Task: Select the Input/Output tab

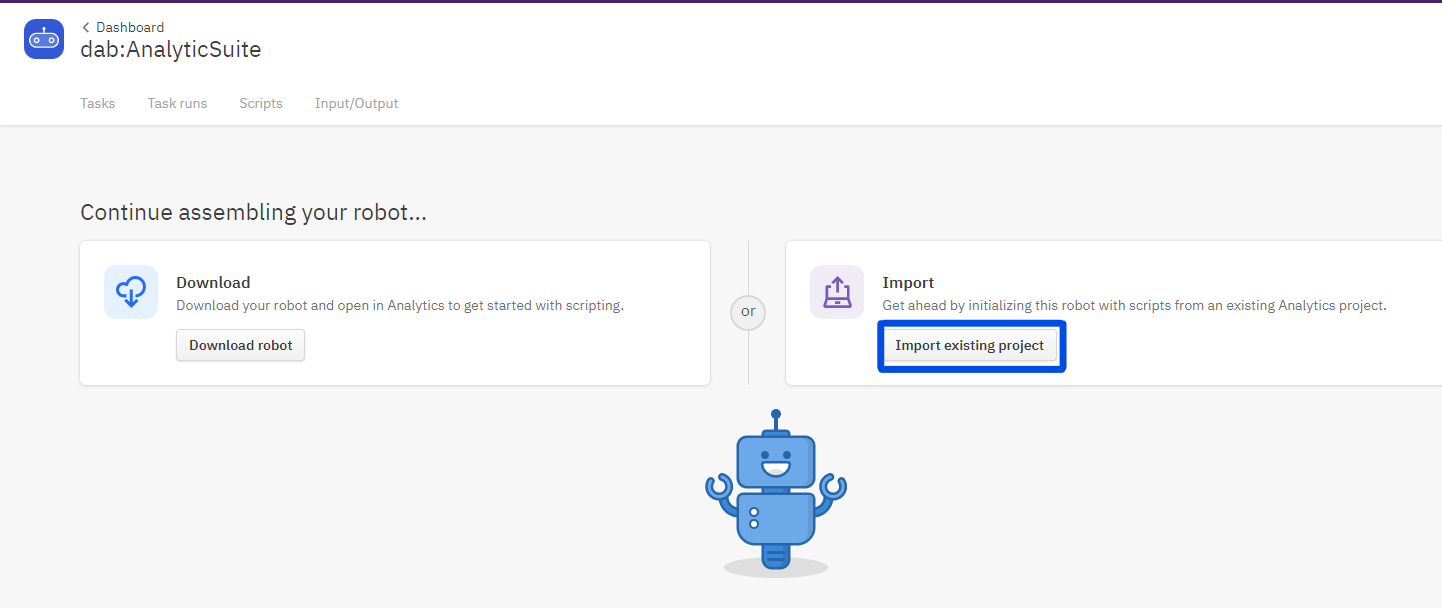Action: click(x=356, y=103)
